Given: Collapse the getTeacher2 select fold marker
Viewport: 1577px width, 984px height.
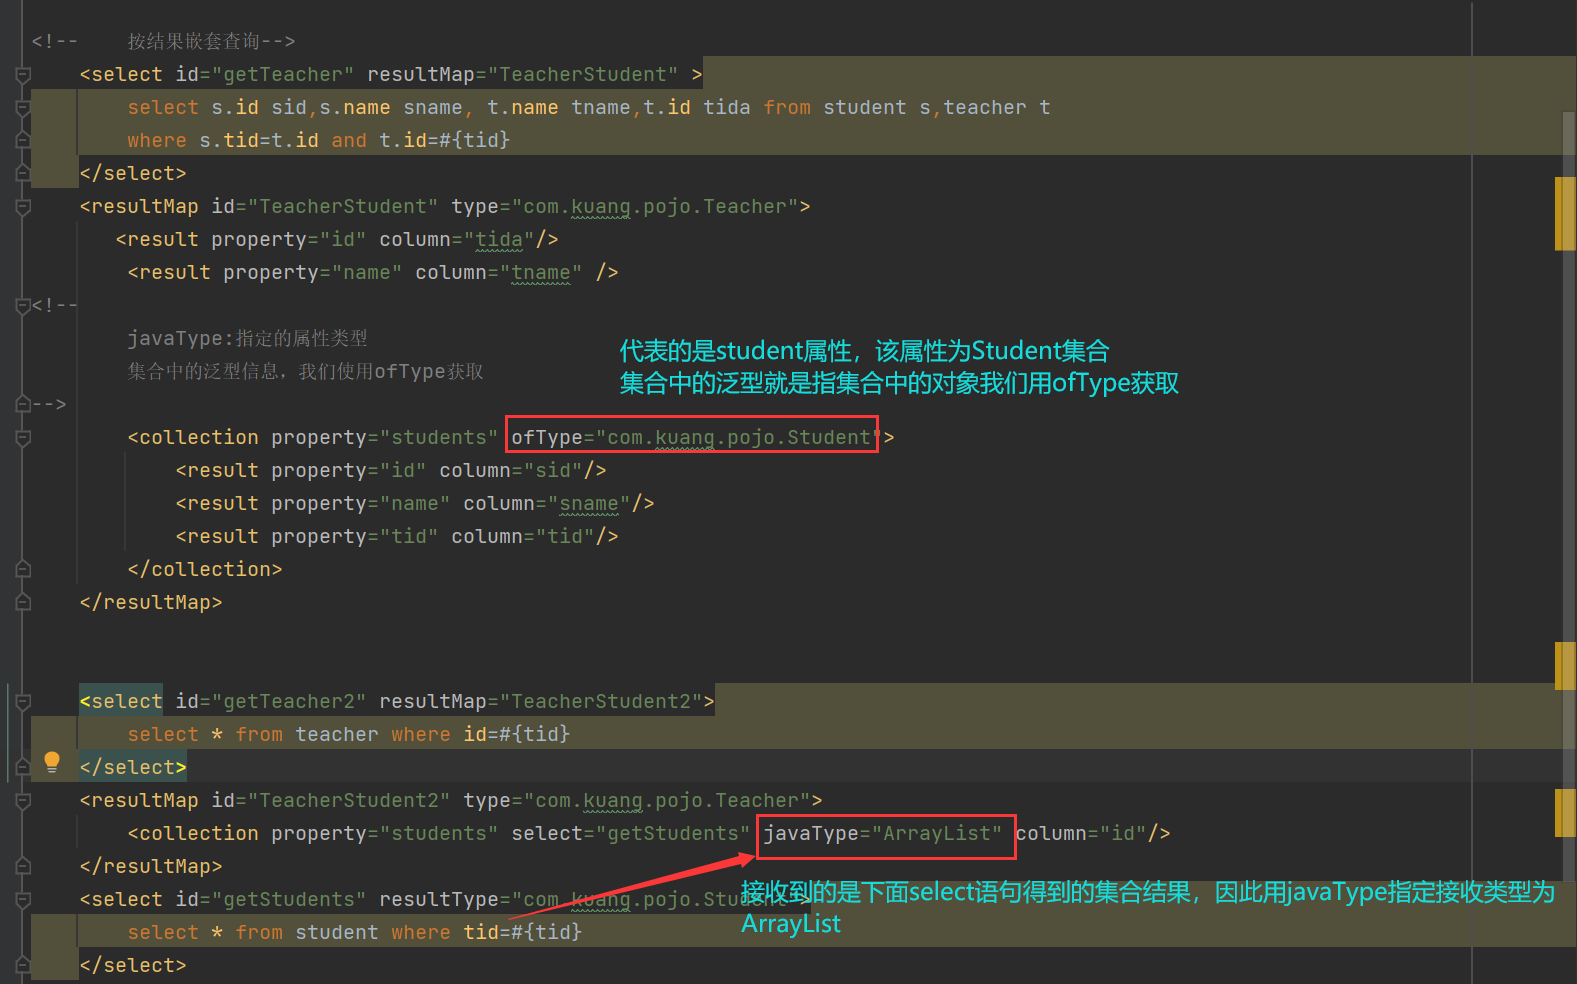Looking at the screenshot, I should [23, 702].
